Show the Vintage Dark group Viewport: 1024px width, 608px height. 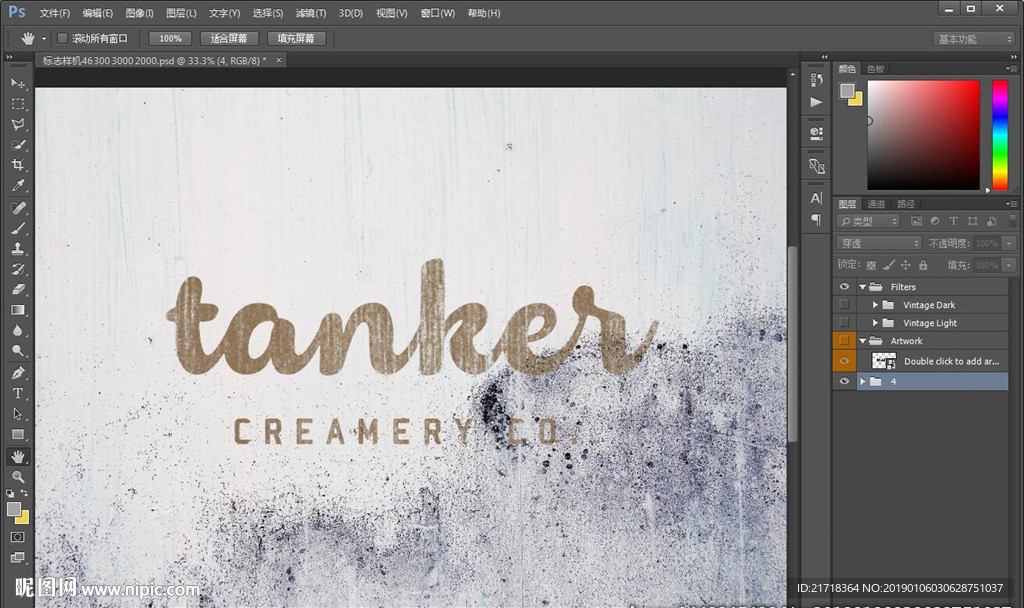coord(844,304)
